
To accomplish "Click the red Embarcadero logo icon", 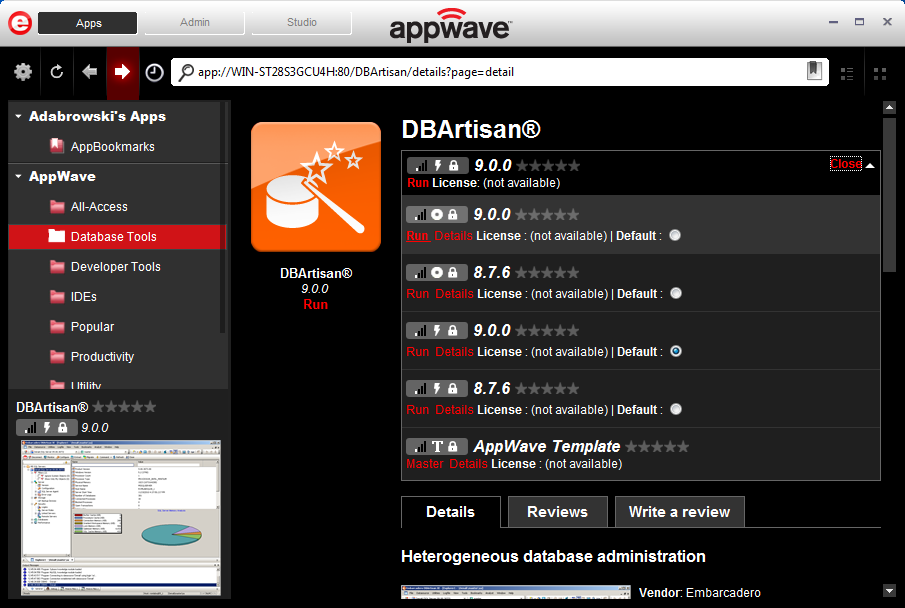I will point(20,23).
